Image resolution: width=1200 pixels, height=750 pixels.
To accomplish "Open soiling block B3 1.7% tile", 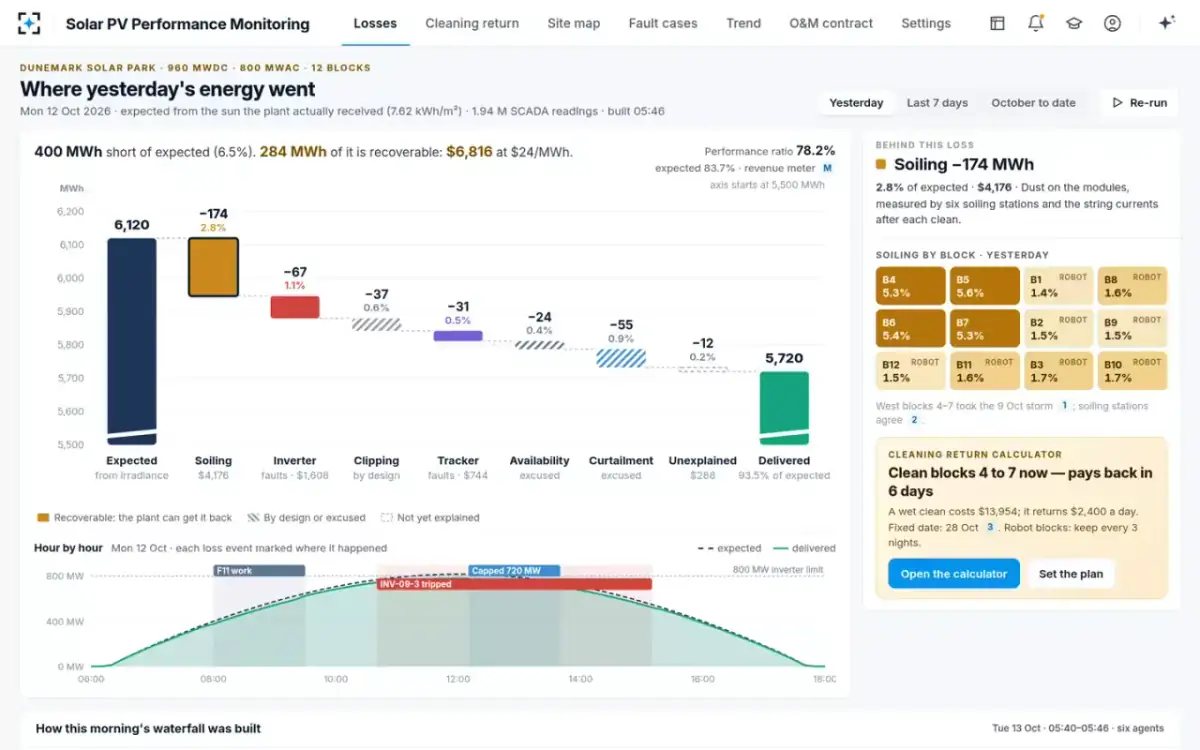I will [1058, 370].
